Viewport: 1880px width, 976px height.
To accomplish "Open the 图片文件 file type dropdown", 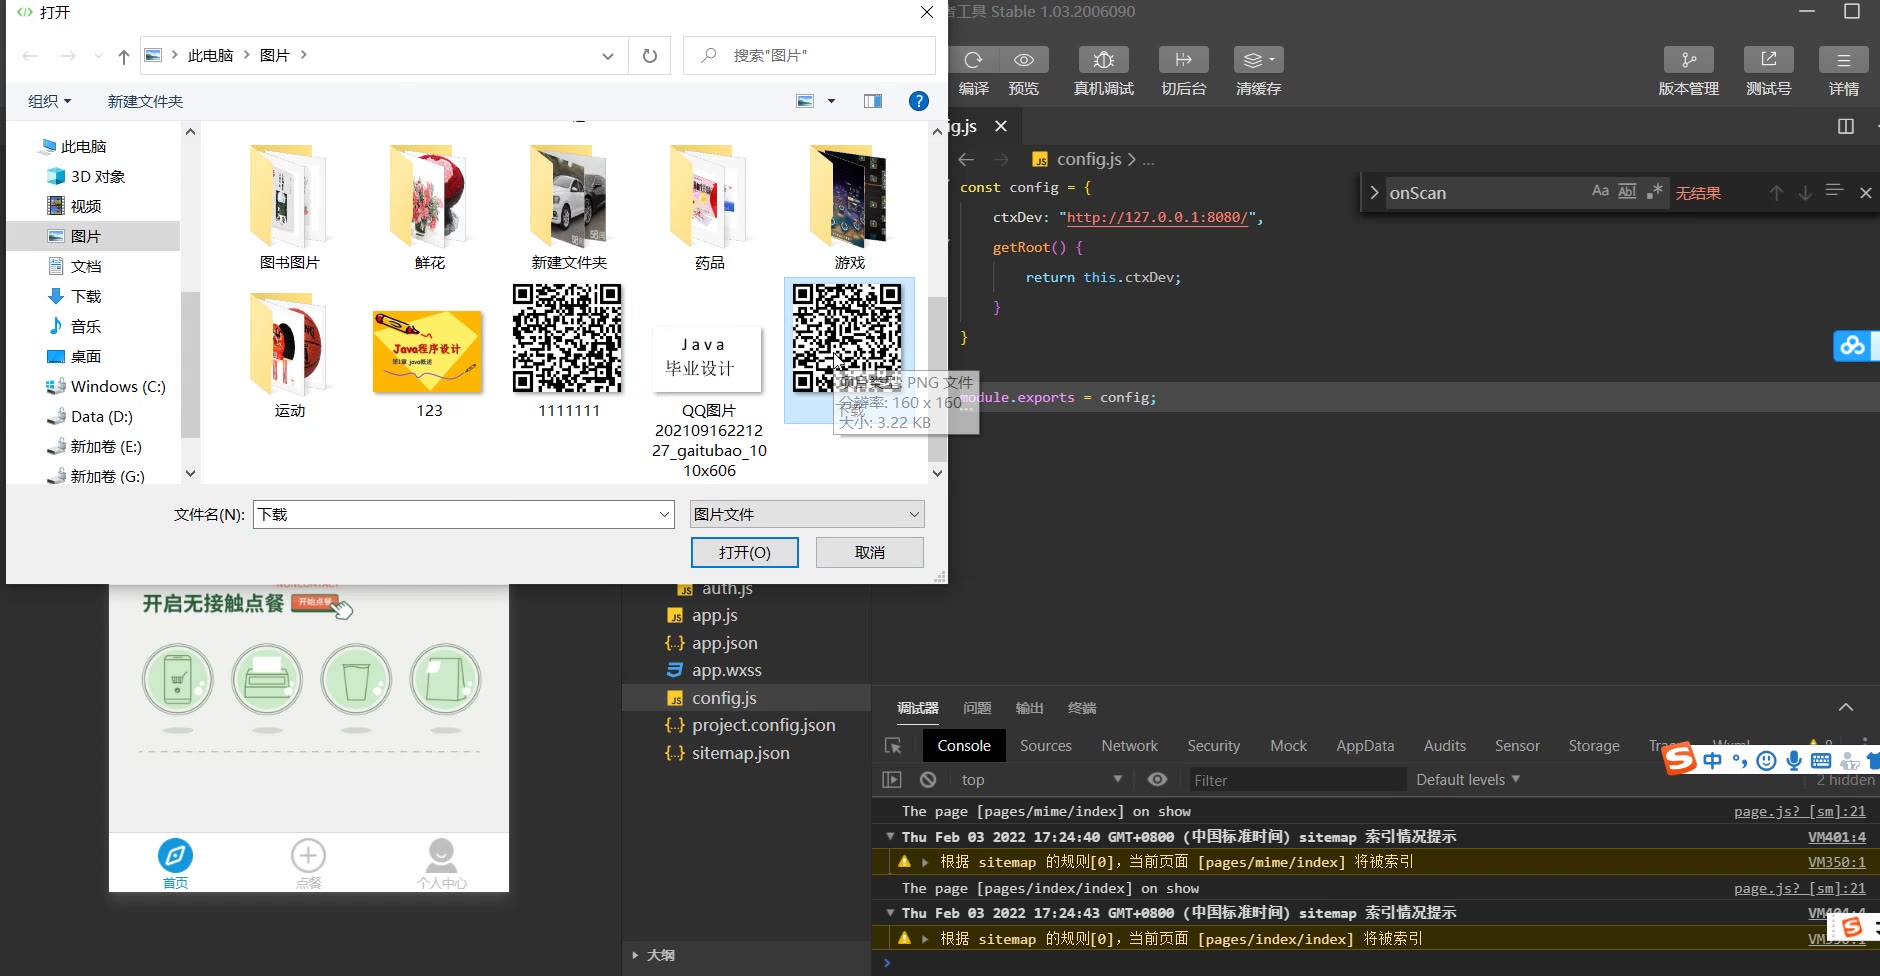I will [807, 514].
